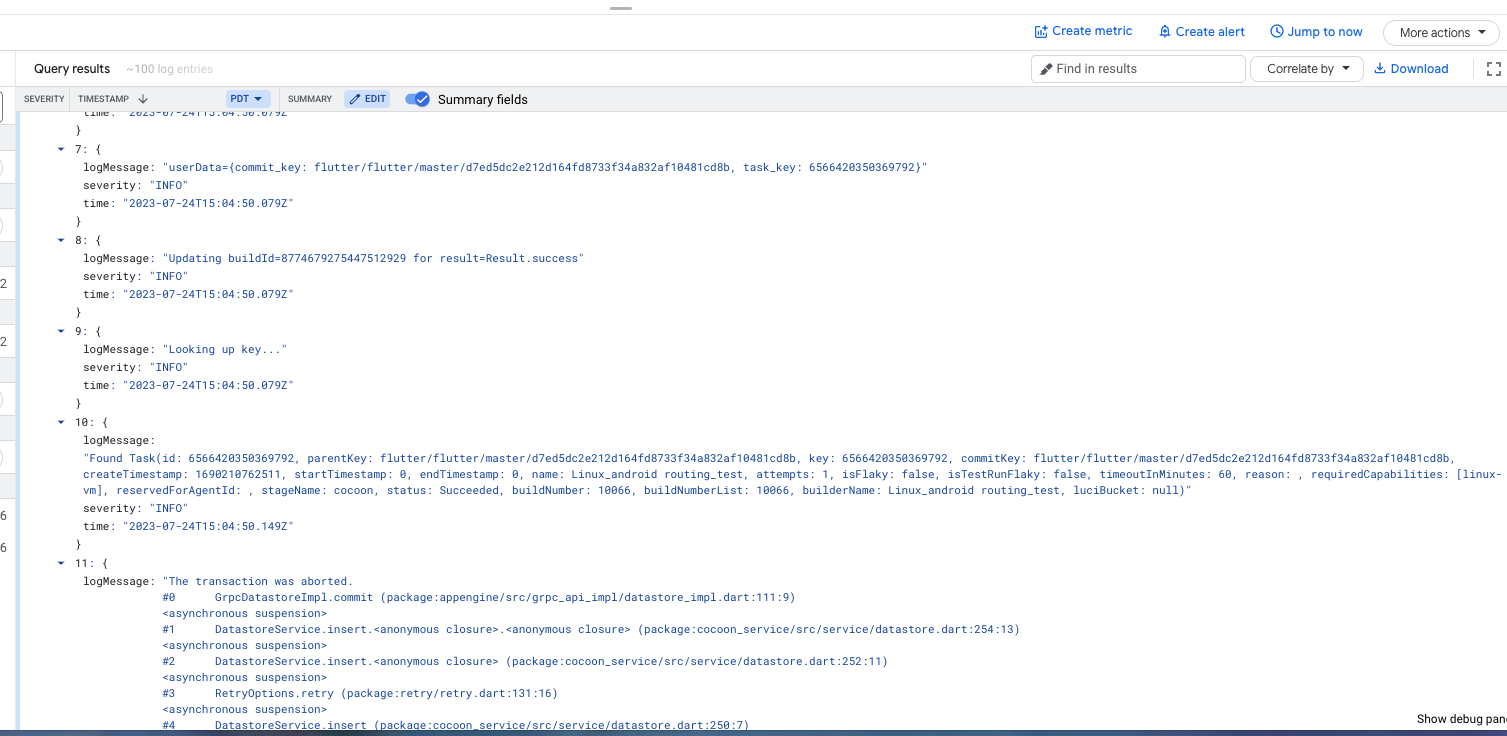Click the Timestamp sort arrow
The width and height of the screenshot is (1507, 736).
tap(143, 99)
